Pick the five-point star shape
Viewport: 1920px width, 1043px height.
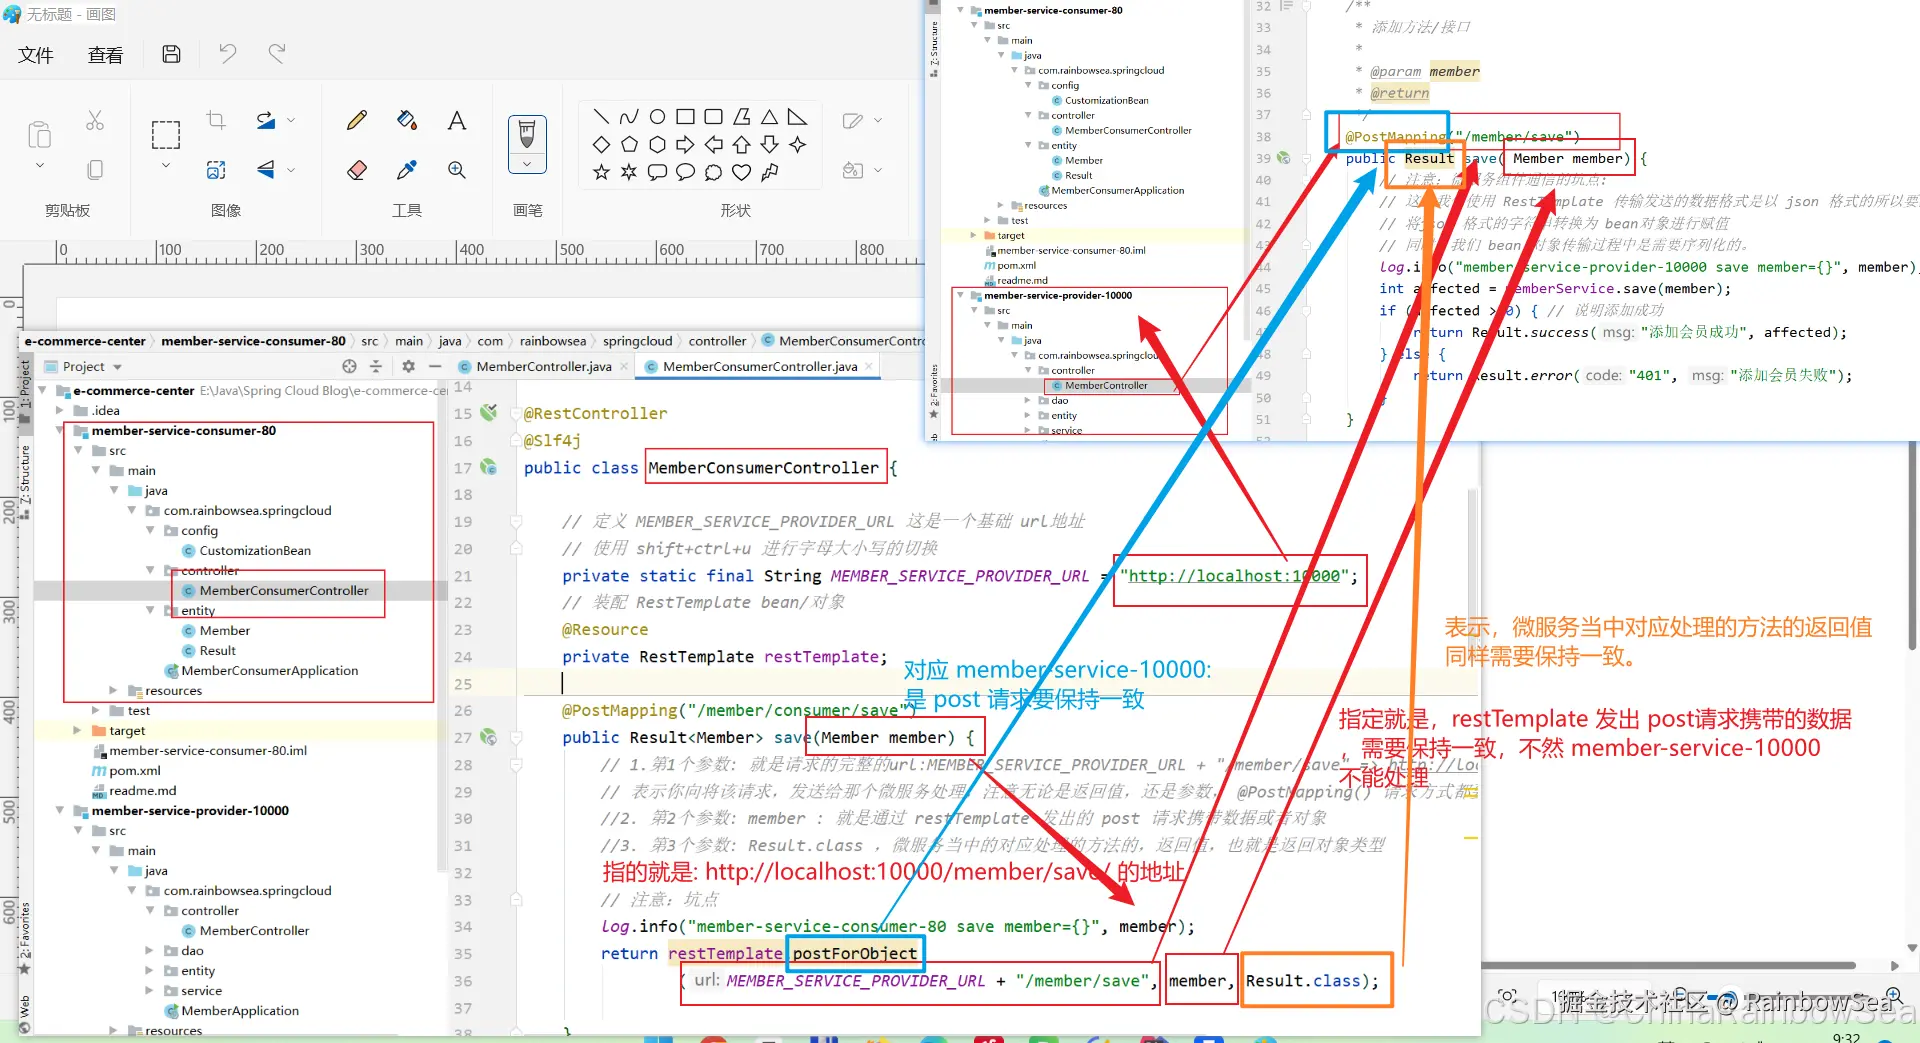(601, 173)
